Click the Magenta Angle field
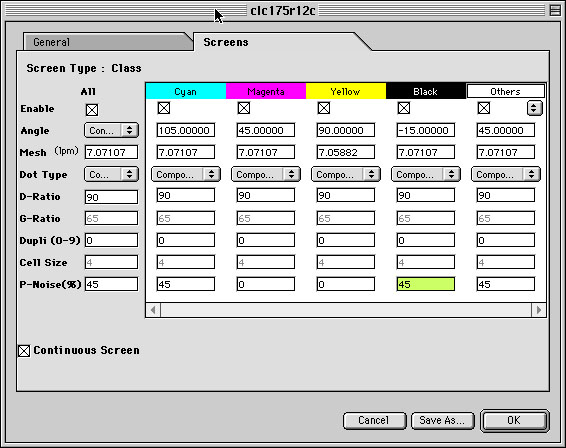 (266, 130)
